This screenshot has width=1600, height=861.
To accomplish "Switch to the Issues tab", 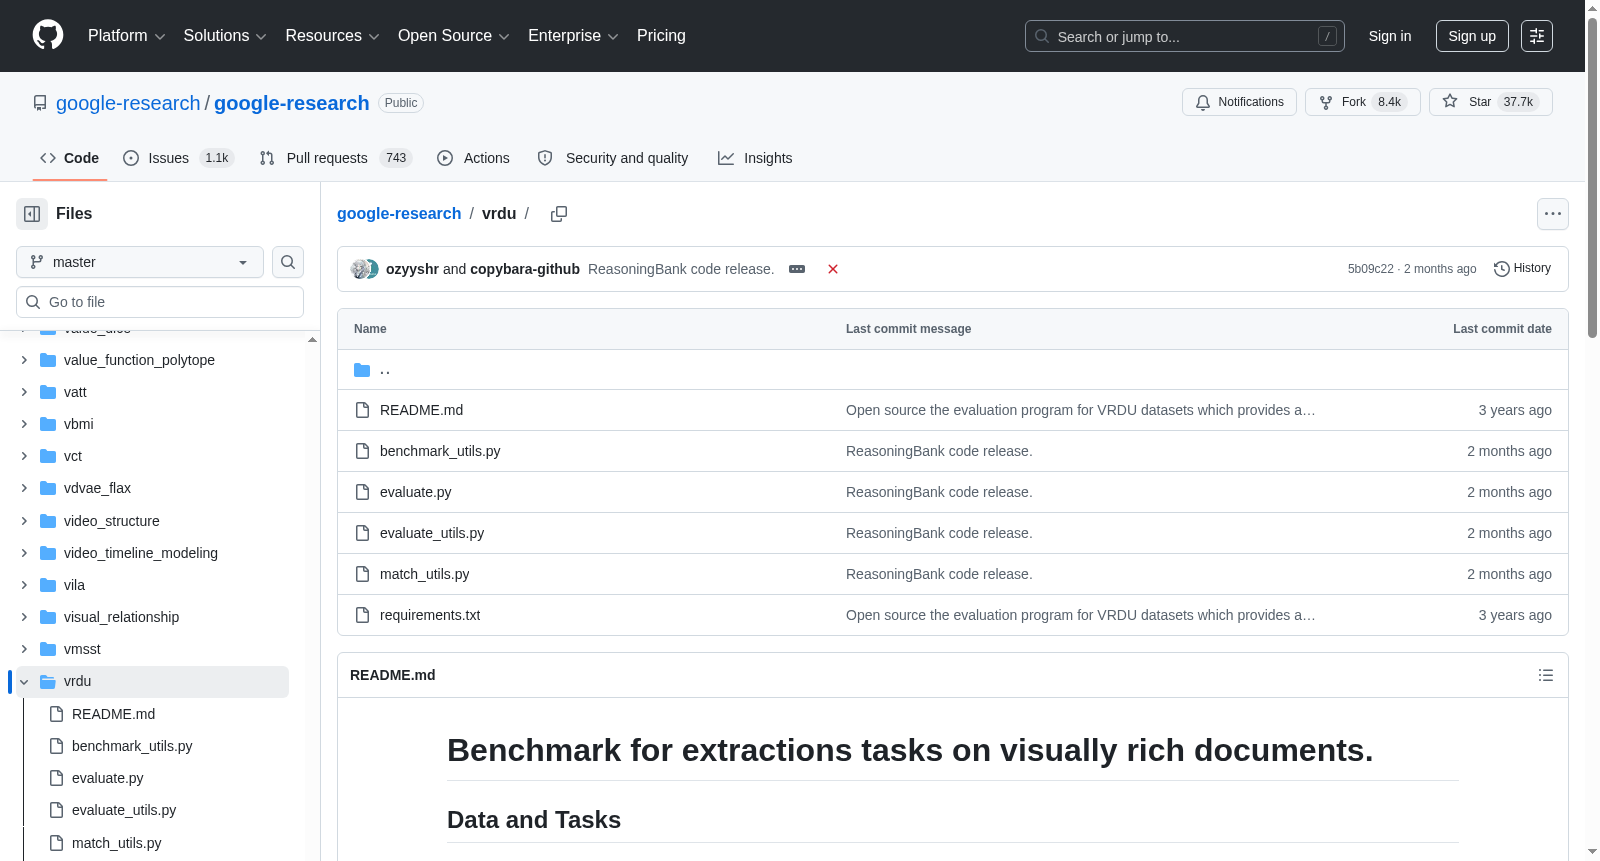I will point(178,158).
